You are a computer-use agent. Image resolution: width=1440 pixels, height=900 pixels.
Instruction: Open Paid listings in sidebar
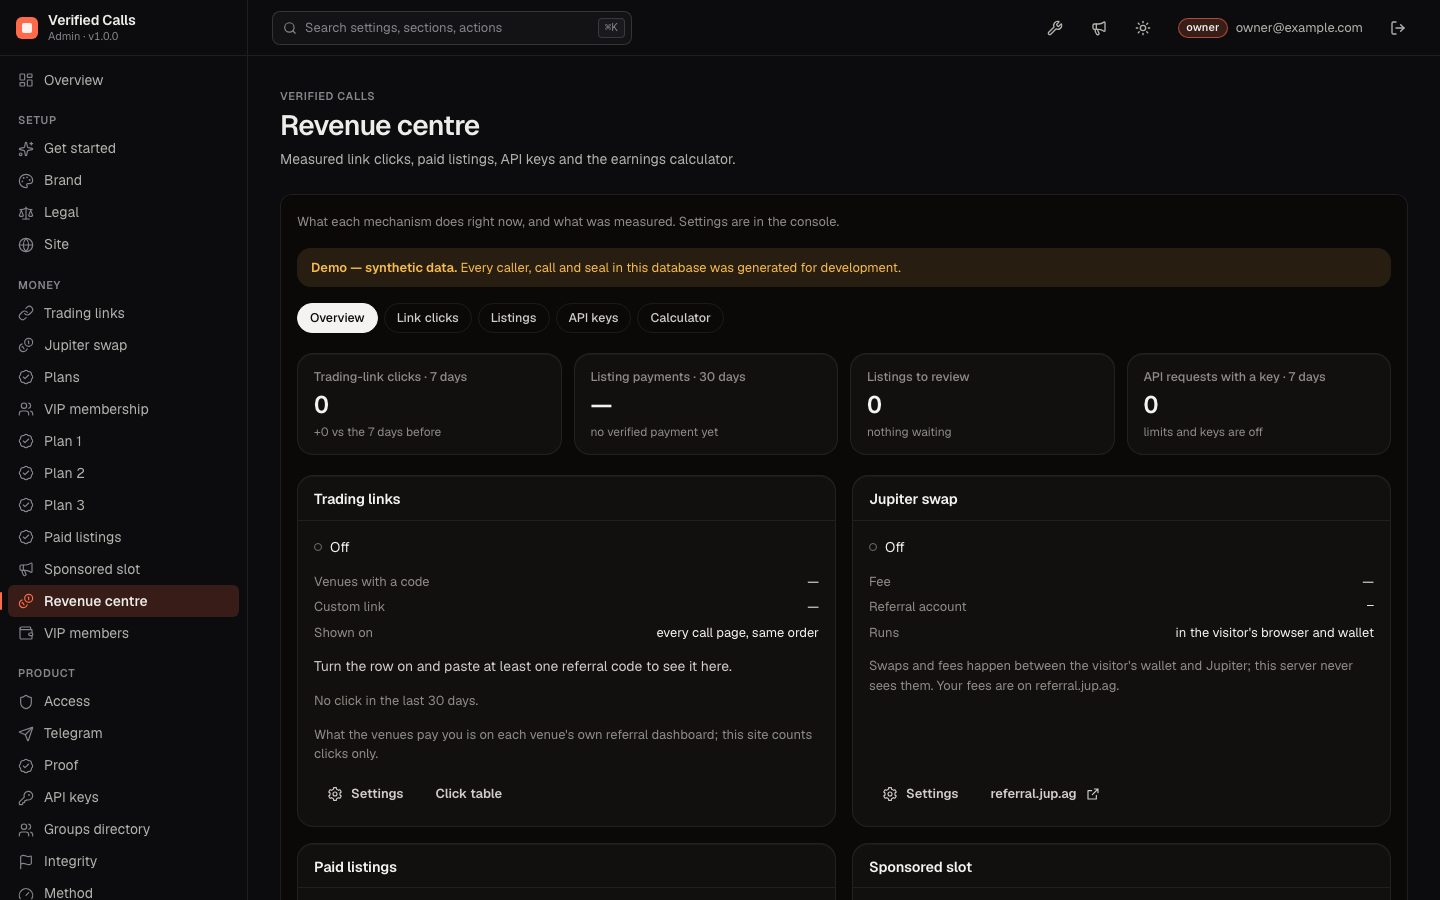click(124, 537)
